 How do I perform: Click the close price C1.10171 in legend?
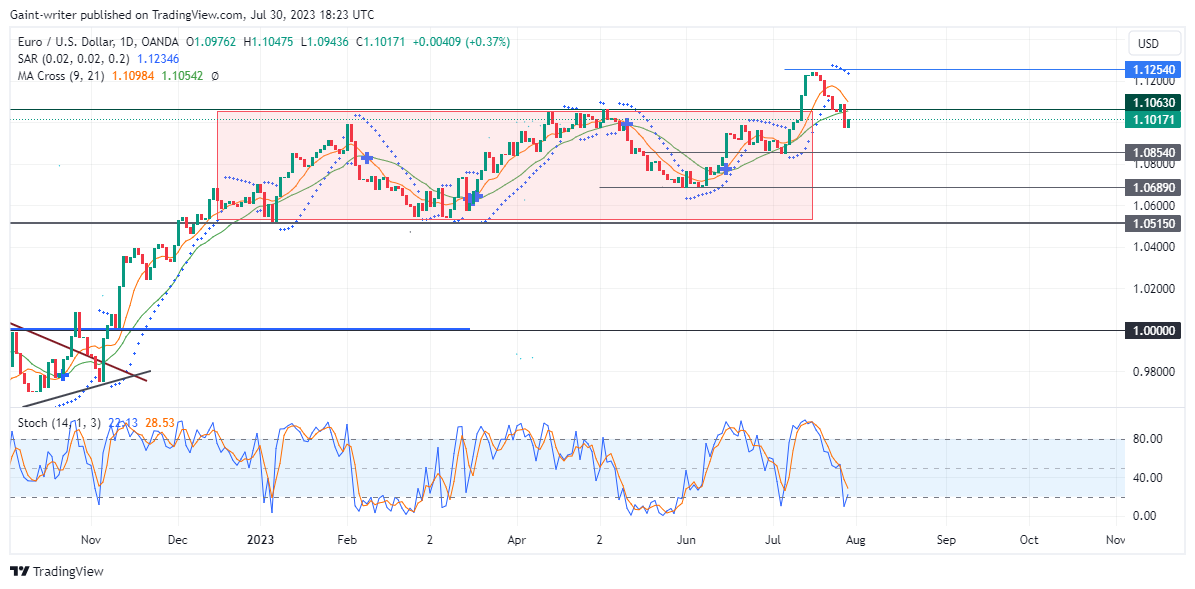click(382, 41)
